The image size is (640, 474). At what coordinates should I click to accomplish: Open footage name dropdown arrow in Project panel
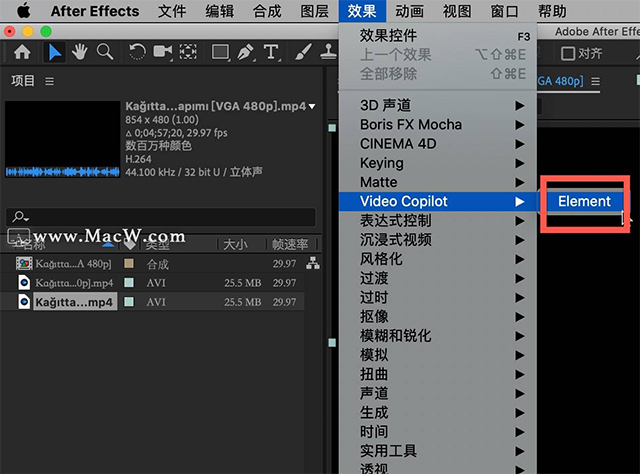(x=312, y=106)
